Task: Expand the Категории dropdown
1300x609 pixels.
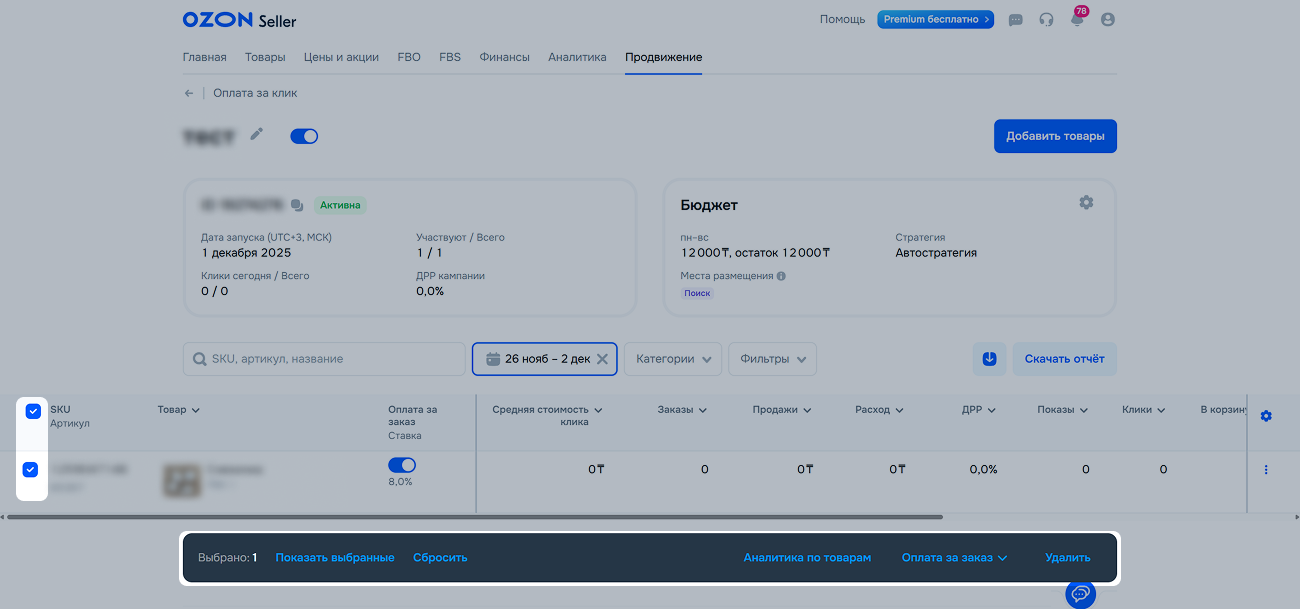Action: (x=673, y=359)
